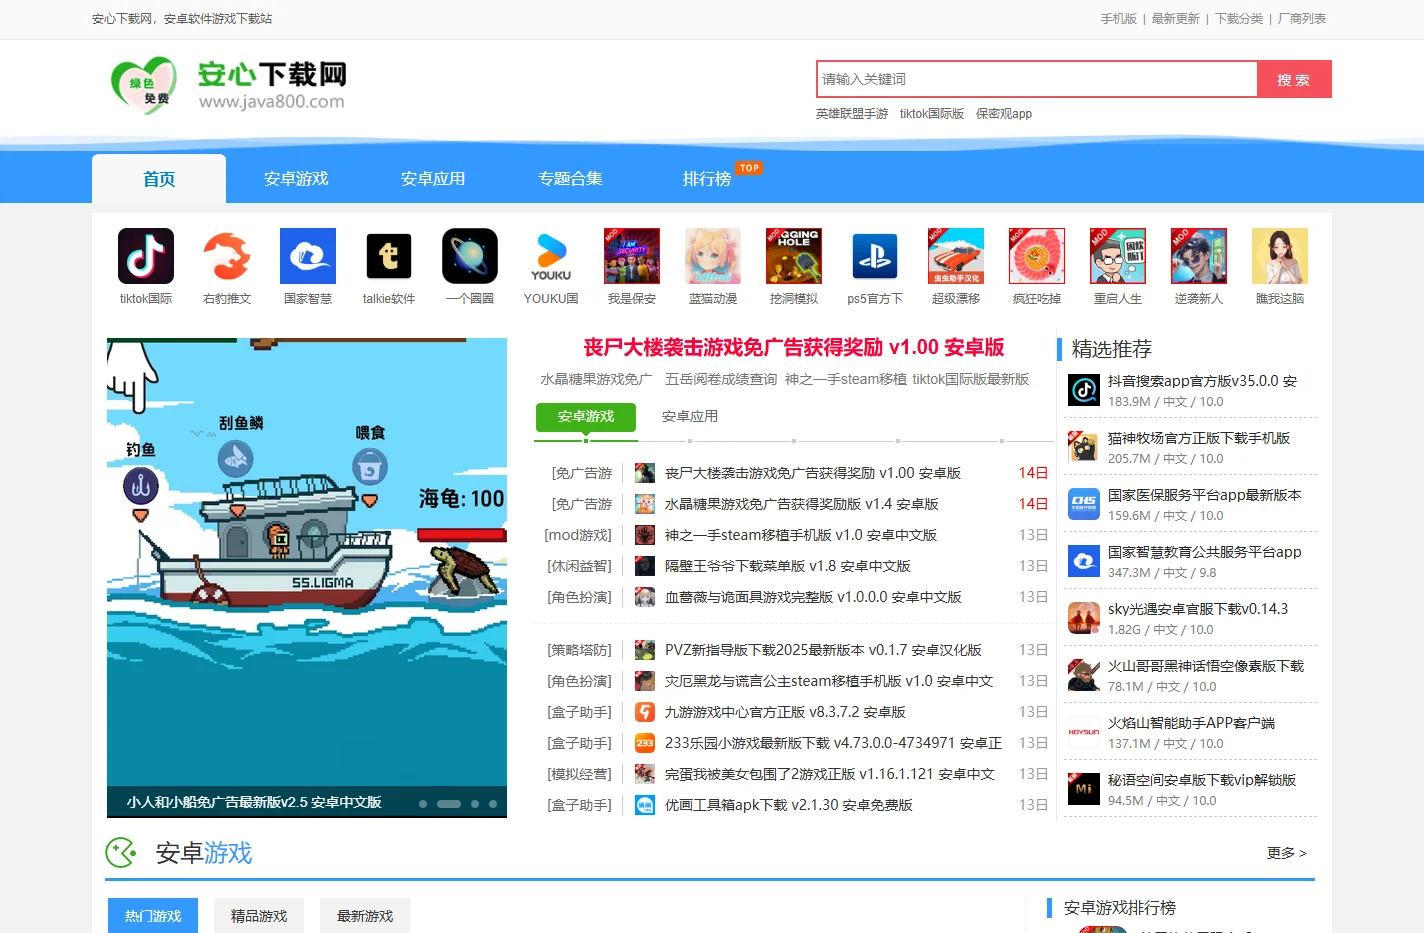This screenshot has width=1424, height=933.
Task: Switch to the green 安卓游戏 list tab
Action: click(586, 417)
